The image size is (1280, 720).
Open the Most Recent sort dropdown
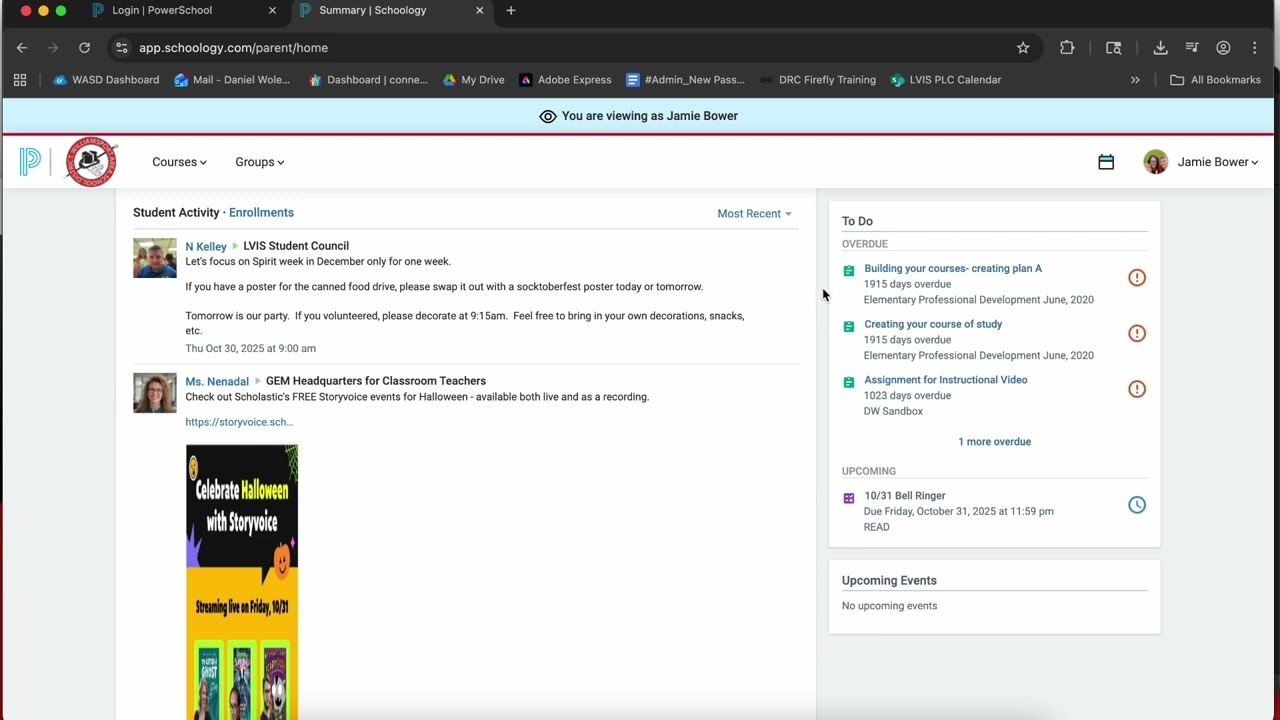(x=754, y=213)
